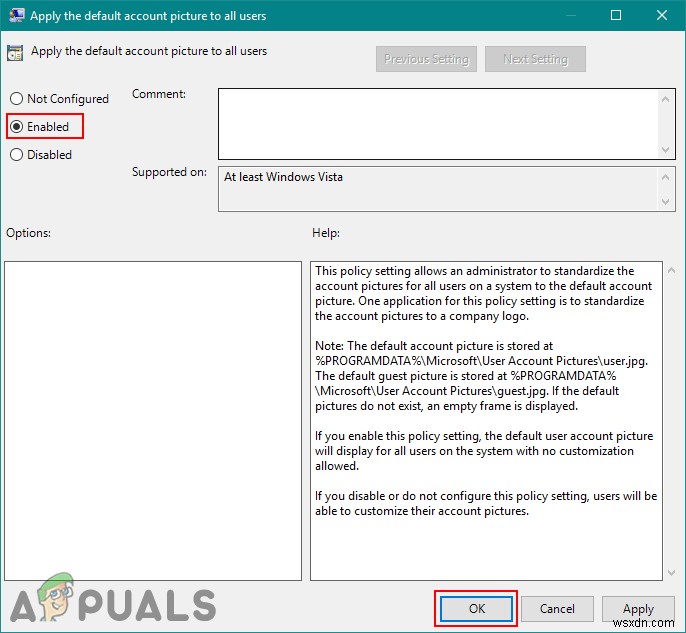Click the Supported on scroll down arrow

pyautogui.click(x=665, y=202)
